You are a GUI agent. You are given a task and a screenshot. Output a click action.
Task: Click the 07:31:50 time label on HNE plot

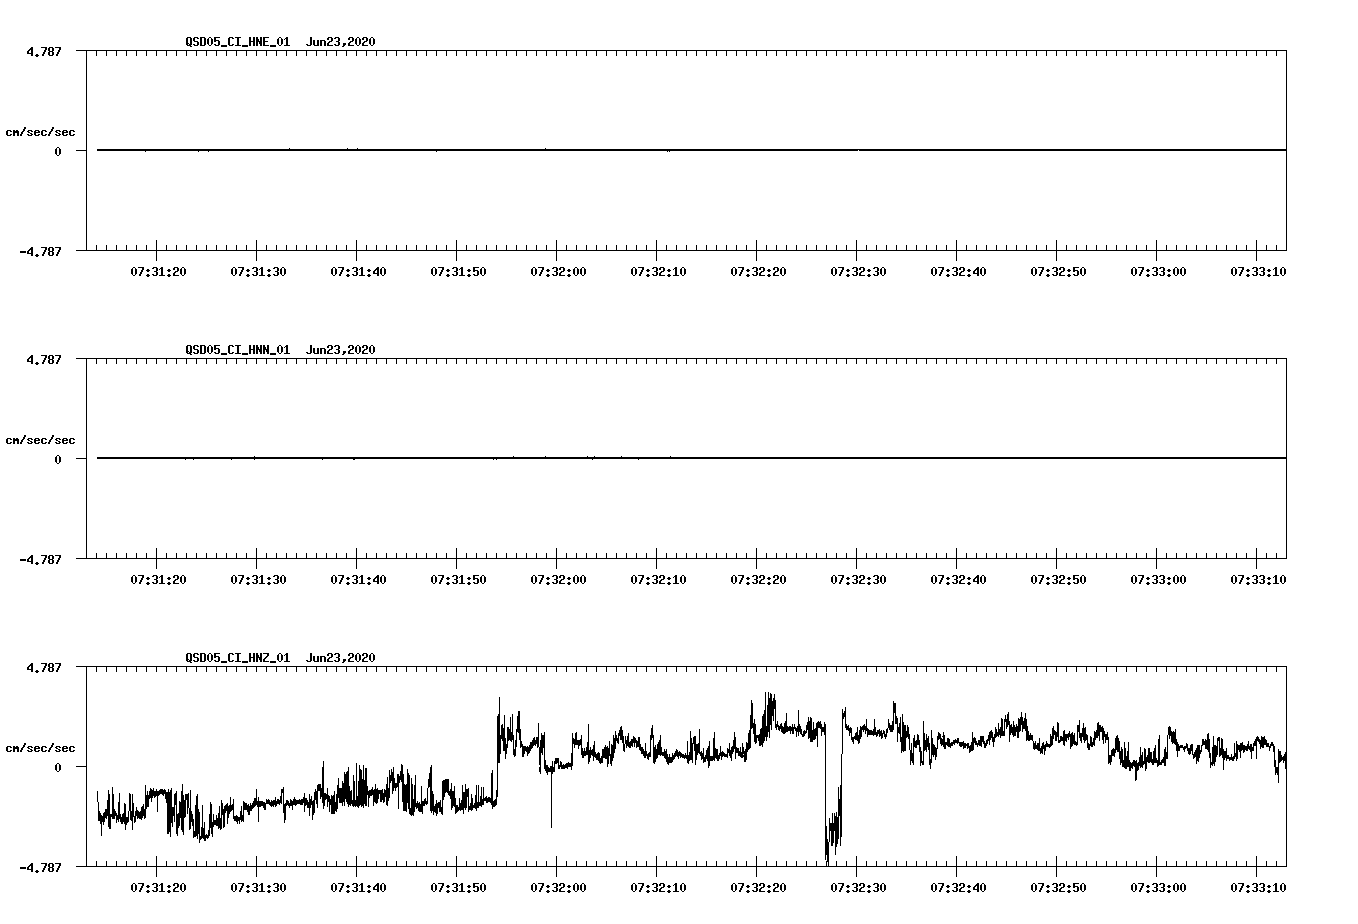[458, 271]
